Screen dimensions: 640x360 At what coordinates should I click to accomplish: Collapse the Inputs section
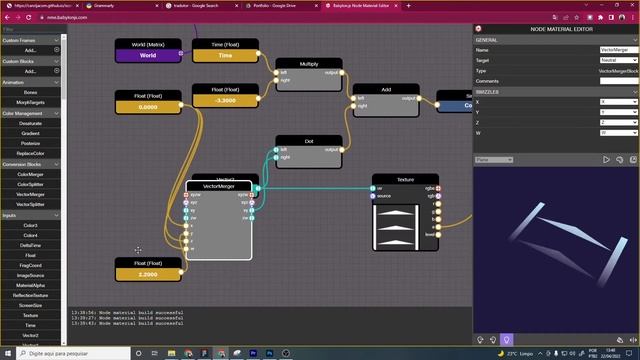[56, 215]
